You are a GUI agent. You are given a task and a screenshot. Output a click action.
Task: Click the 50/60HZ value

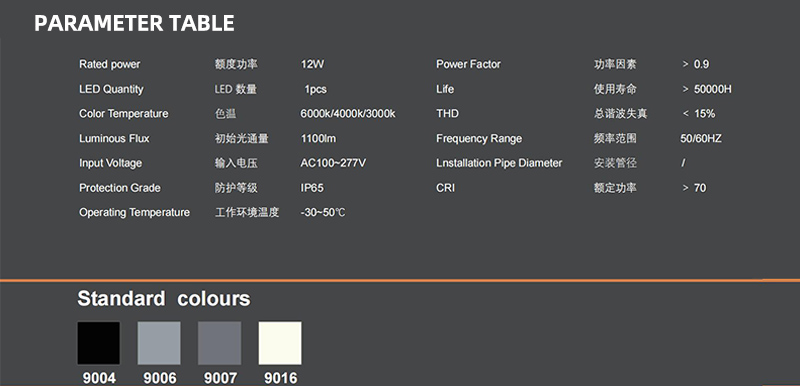pos(701,139)
